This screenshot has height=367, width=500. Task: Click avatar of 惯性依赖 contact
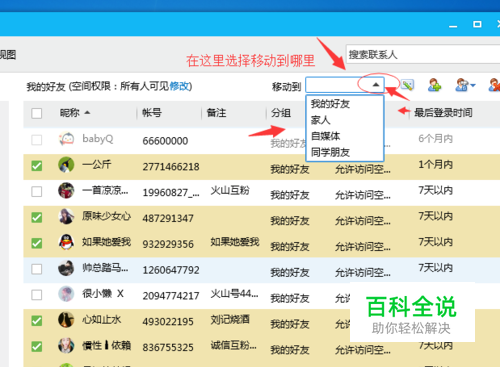coord(66,345)
